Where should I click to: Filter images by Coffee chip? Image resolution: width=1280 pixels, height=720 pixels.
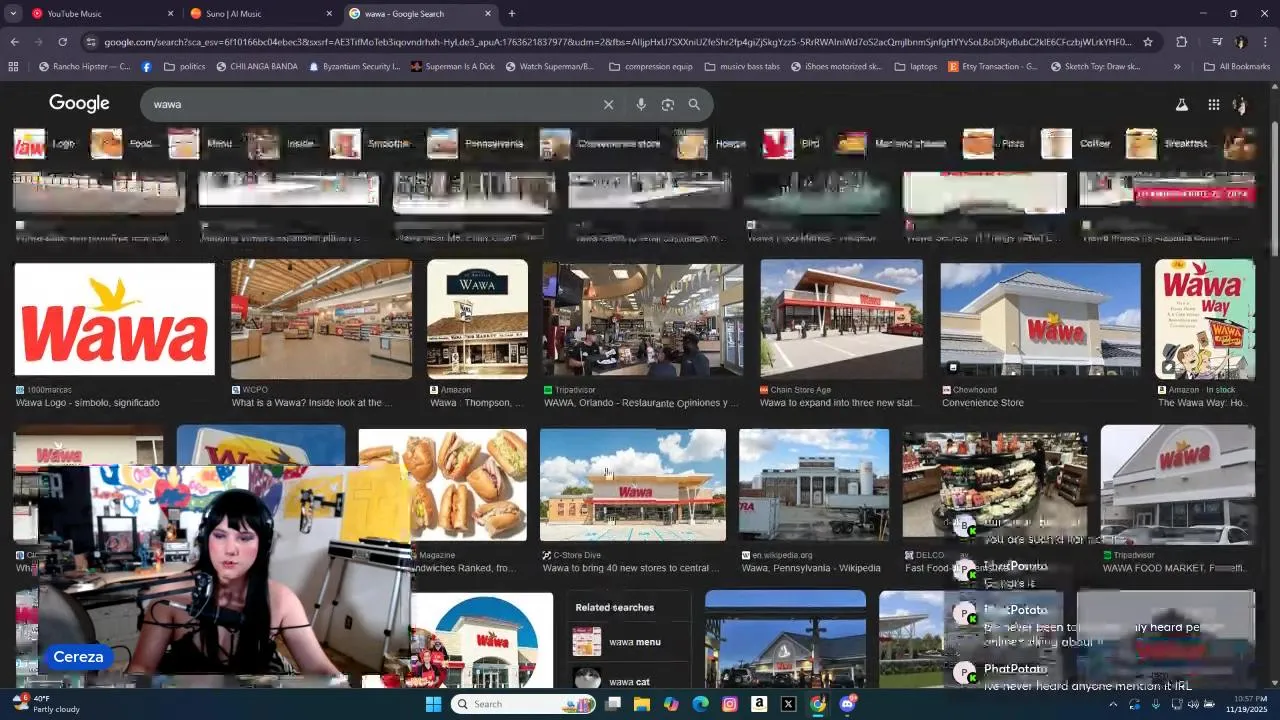pos(1075,144)
